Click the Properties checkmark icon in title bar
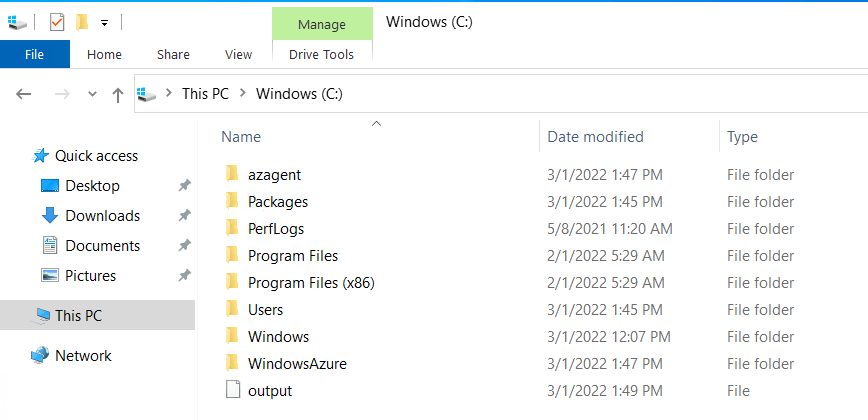This screenshot has height=420, width=868. 57,22
